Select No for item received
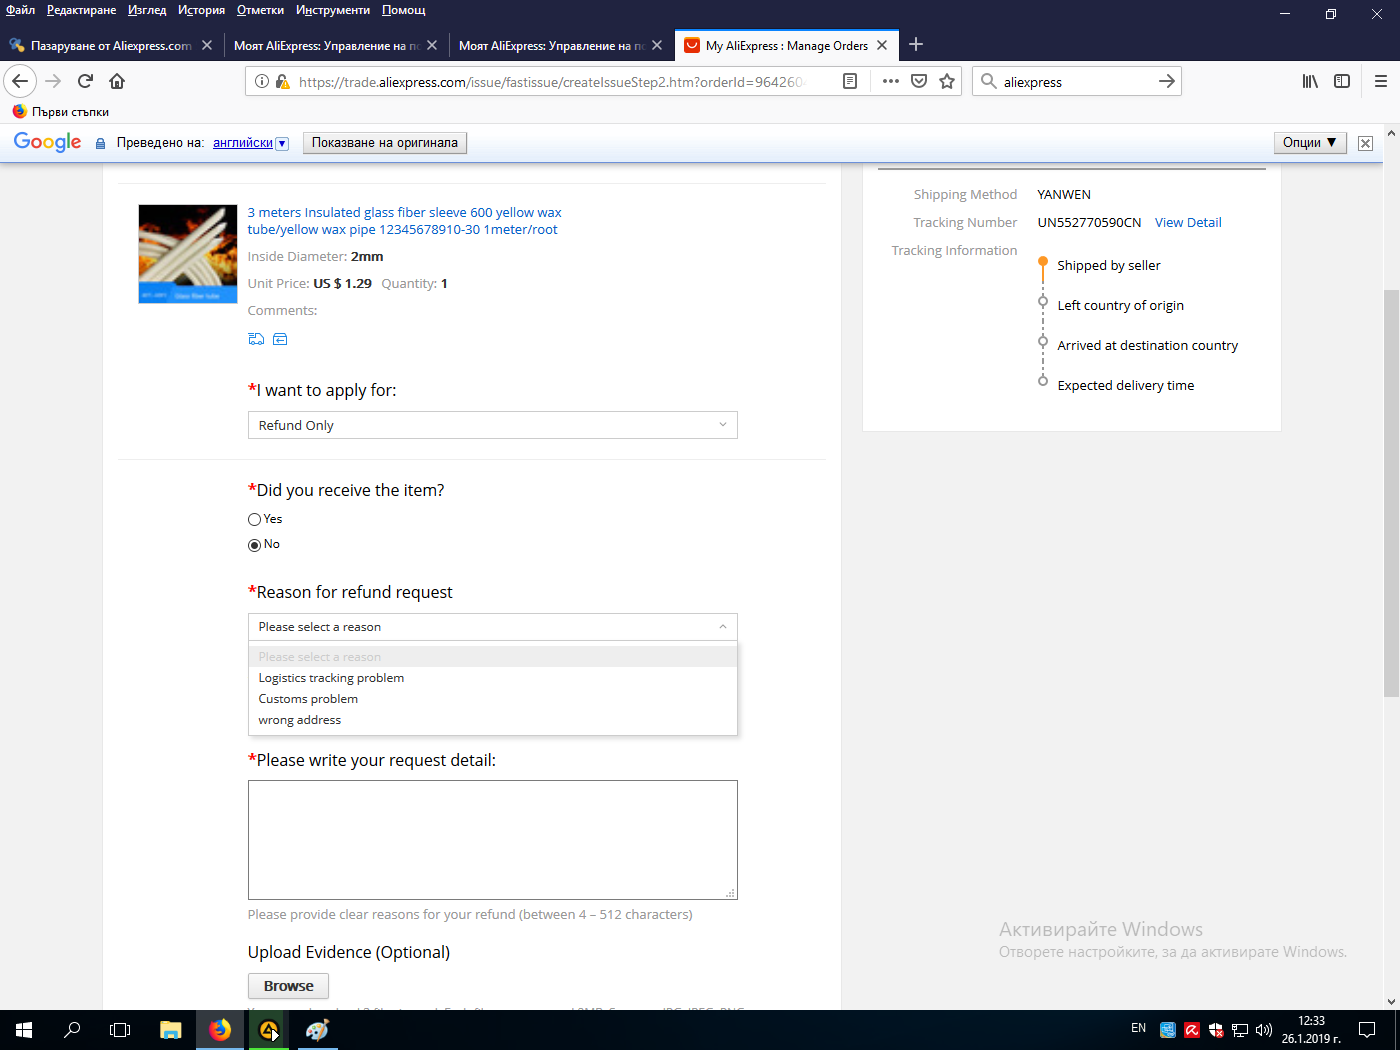Image resolution: width=1400 pixels, height=1050 pixels. tap(254, 545)
